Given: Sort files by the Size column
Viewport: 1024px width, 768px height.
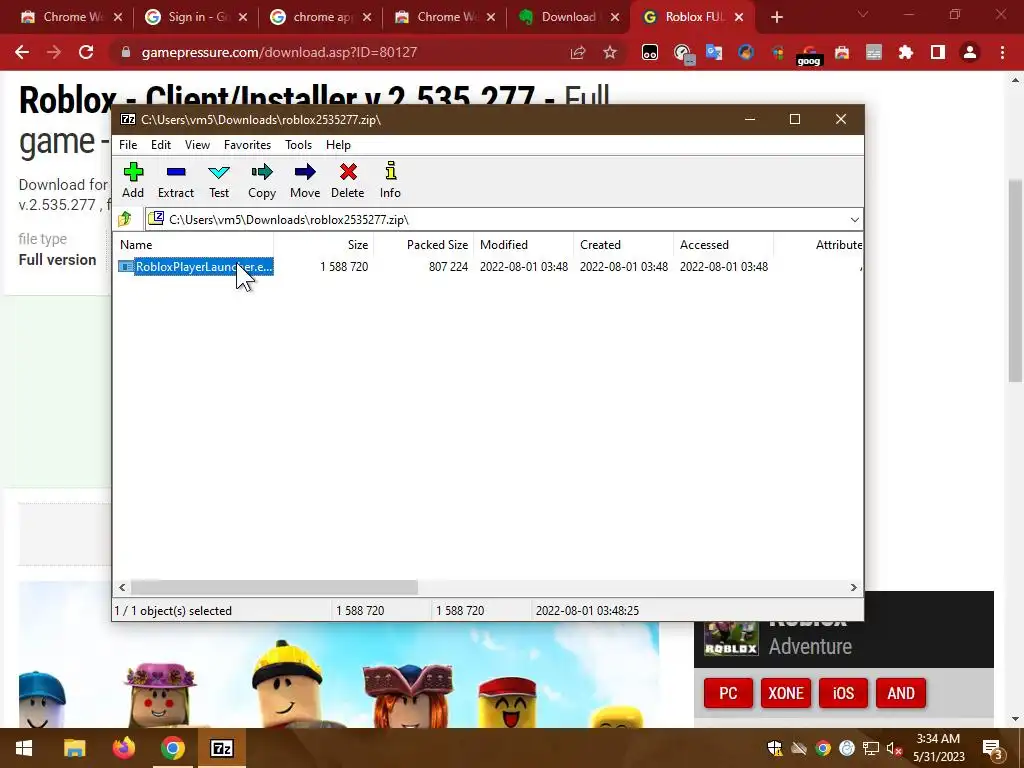Looking at the screenshot, I should click(x=323, y=245).
